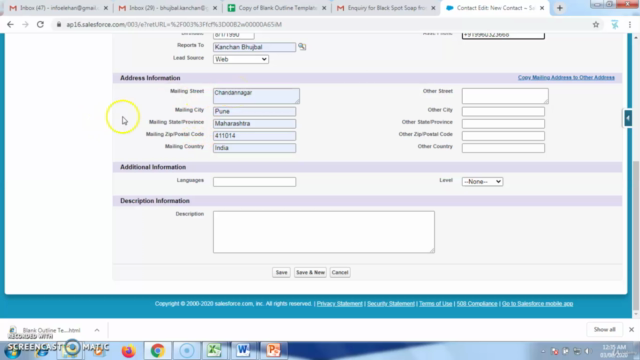Open Excel from the taskbar

(214, 350)
